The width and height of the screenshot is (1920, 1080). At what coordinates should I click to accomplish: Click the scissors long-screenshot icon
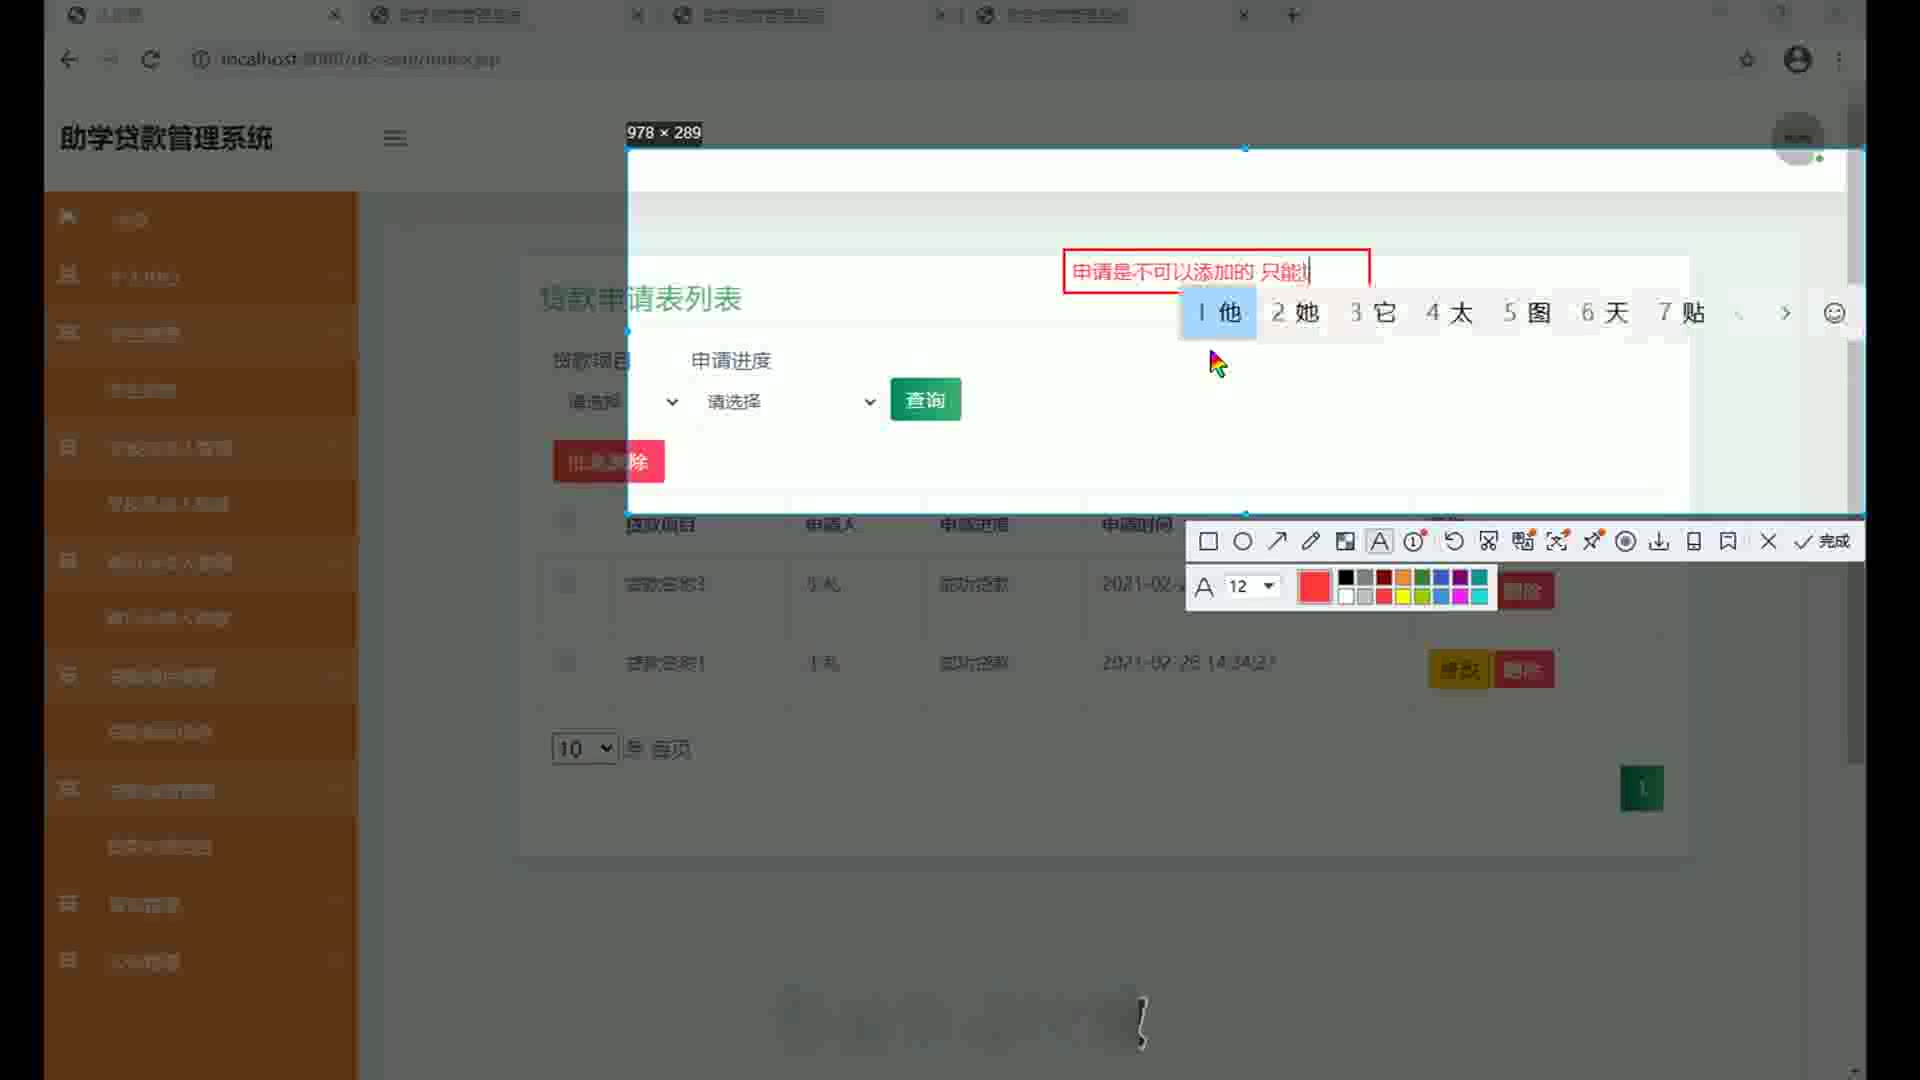pyautogui.click(x=1488, y=541)
